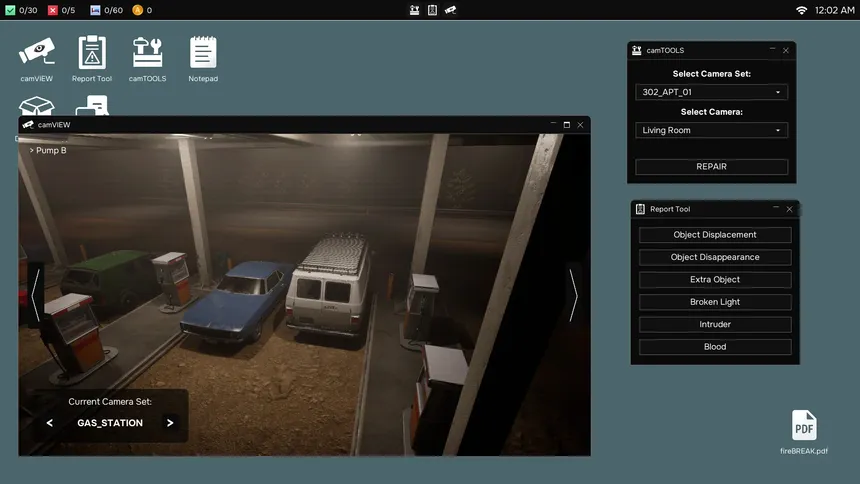
Task: Maximize the camVIEW window
Action: click(567, 125)
